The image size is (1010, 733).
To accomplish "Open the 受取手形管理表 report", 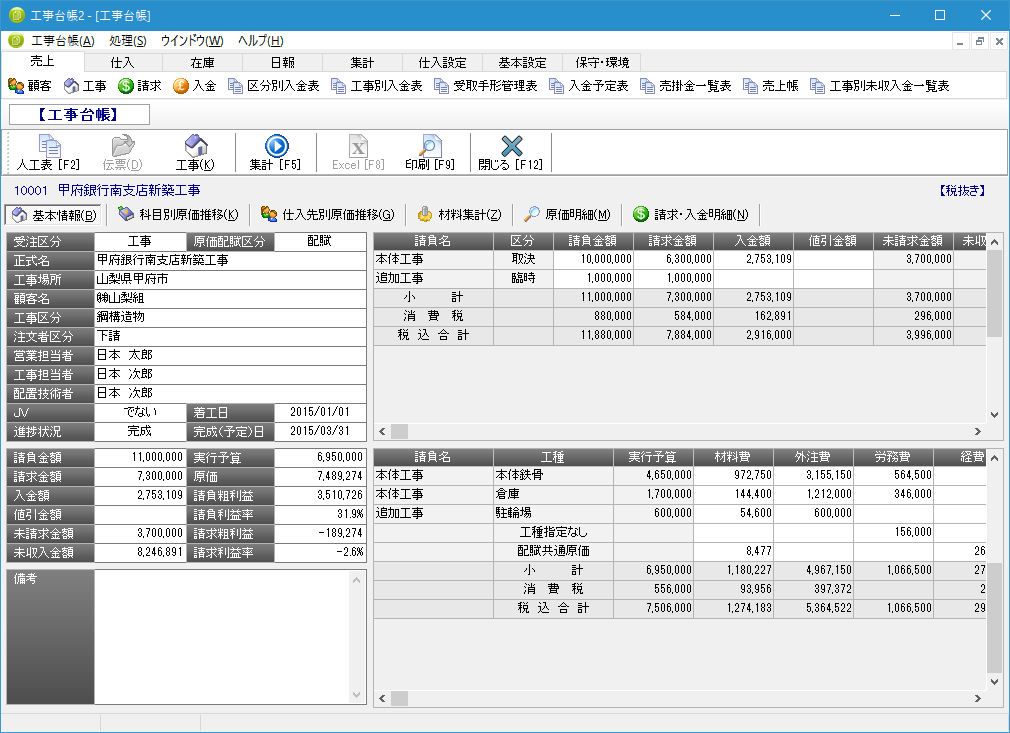I will tap(486, 86).
